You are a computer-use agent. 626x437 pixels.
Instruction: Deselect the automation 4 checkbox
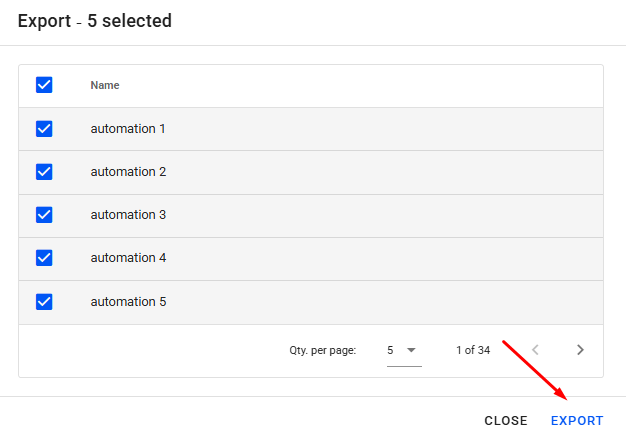tap(44, 258)
